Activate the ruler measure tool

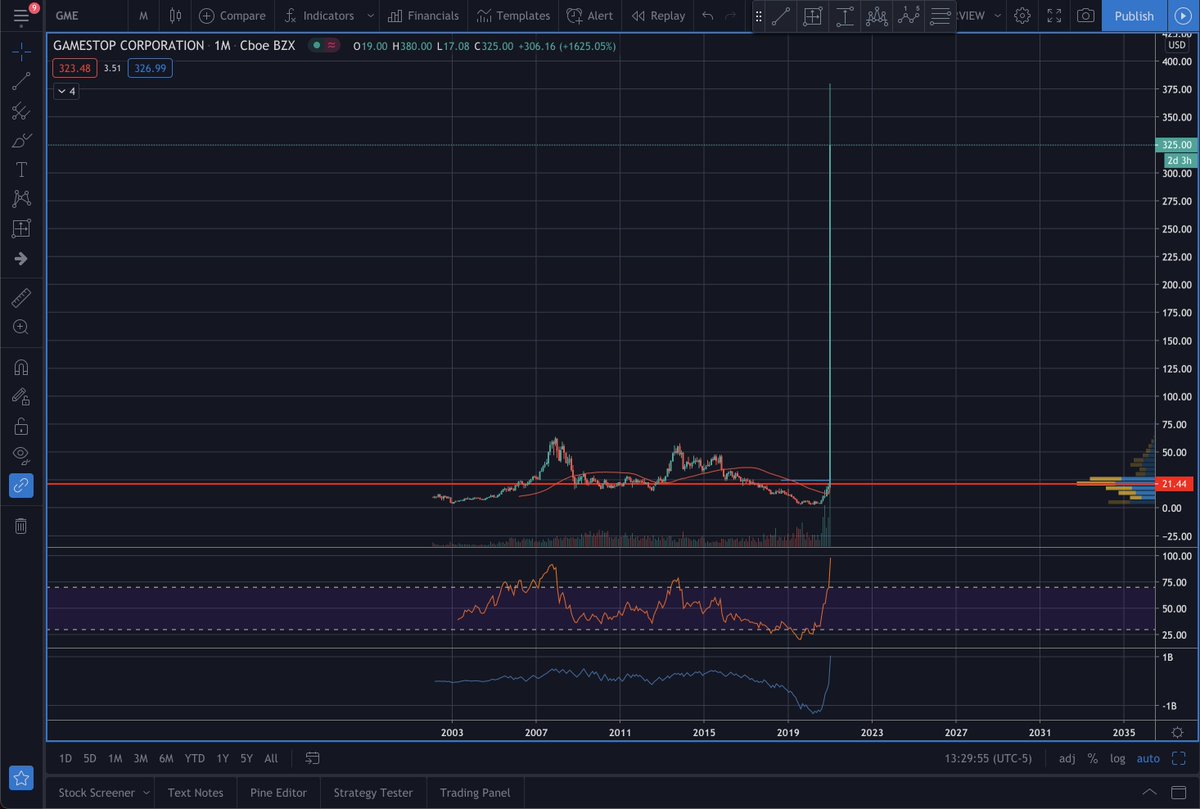[20, 297]
